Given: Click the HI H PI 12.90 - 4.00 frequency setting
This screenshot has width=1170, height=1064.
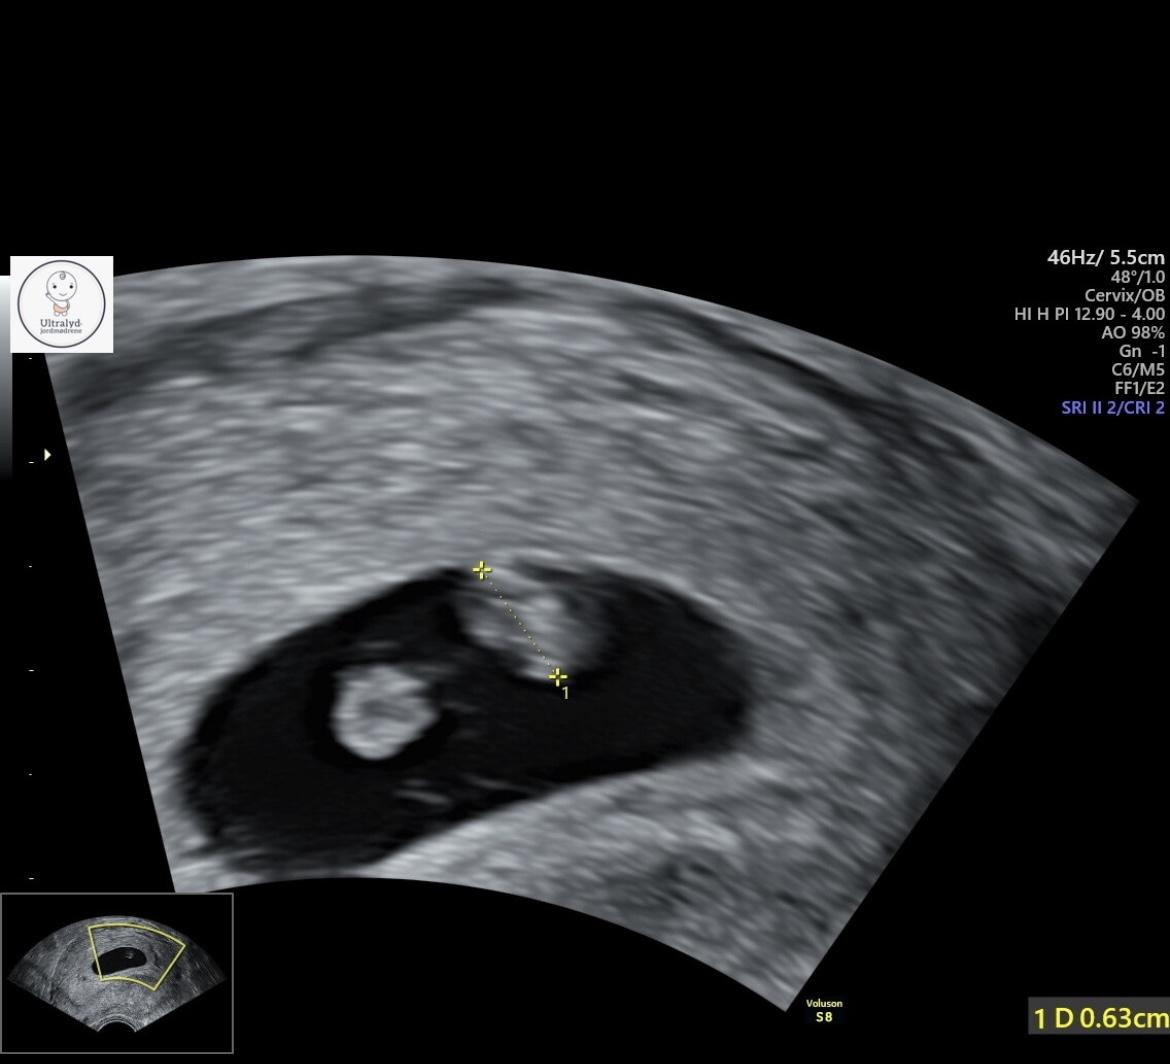Looking at the screenshot, I should (1089, 314).
